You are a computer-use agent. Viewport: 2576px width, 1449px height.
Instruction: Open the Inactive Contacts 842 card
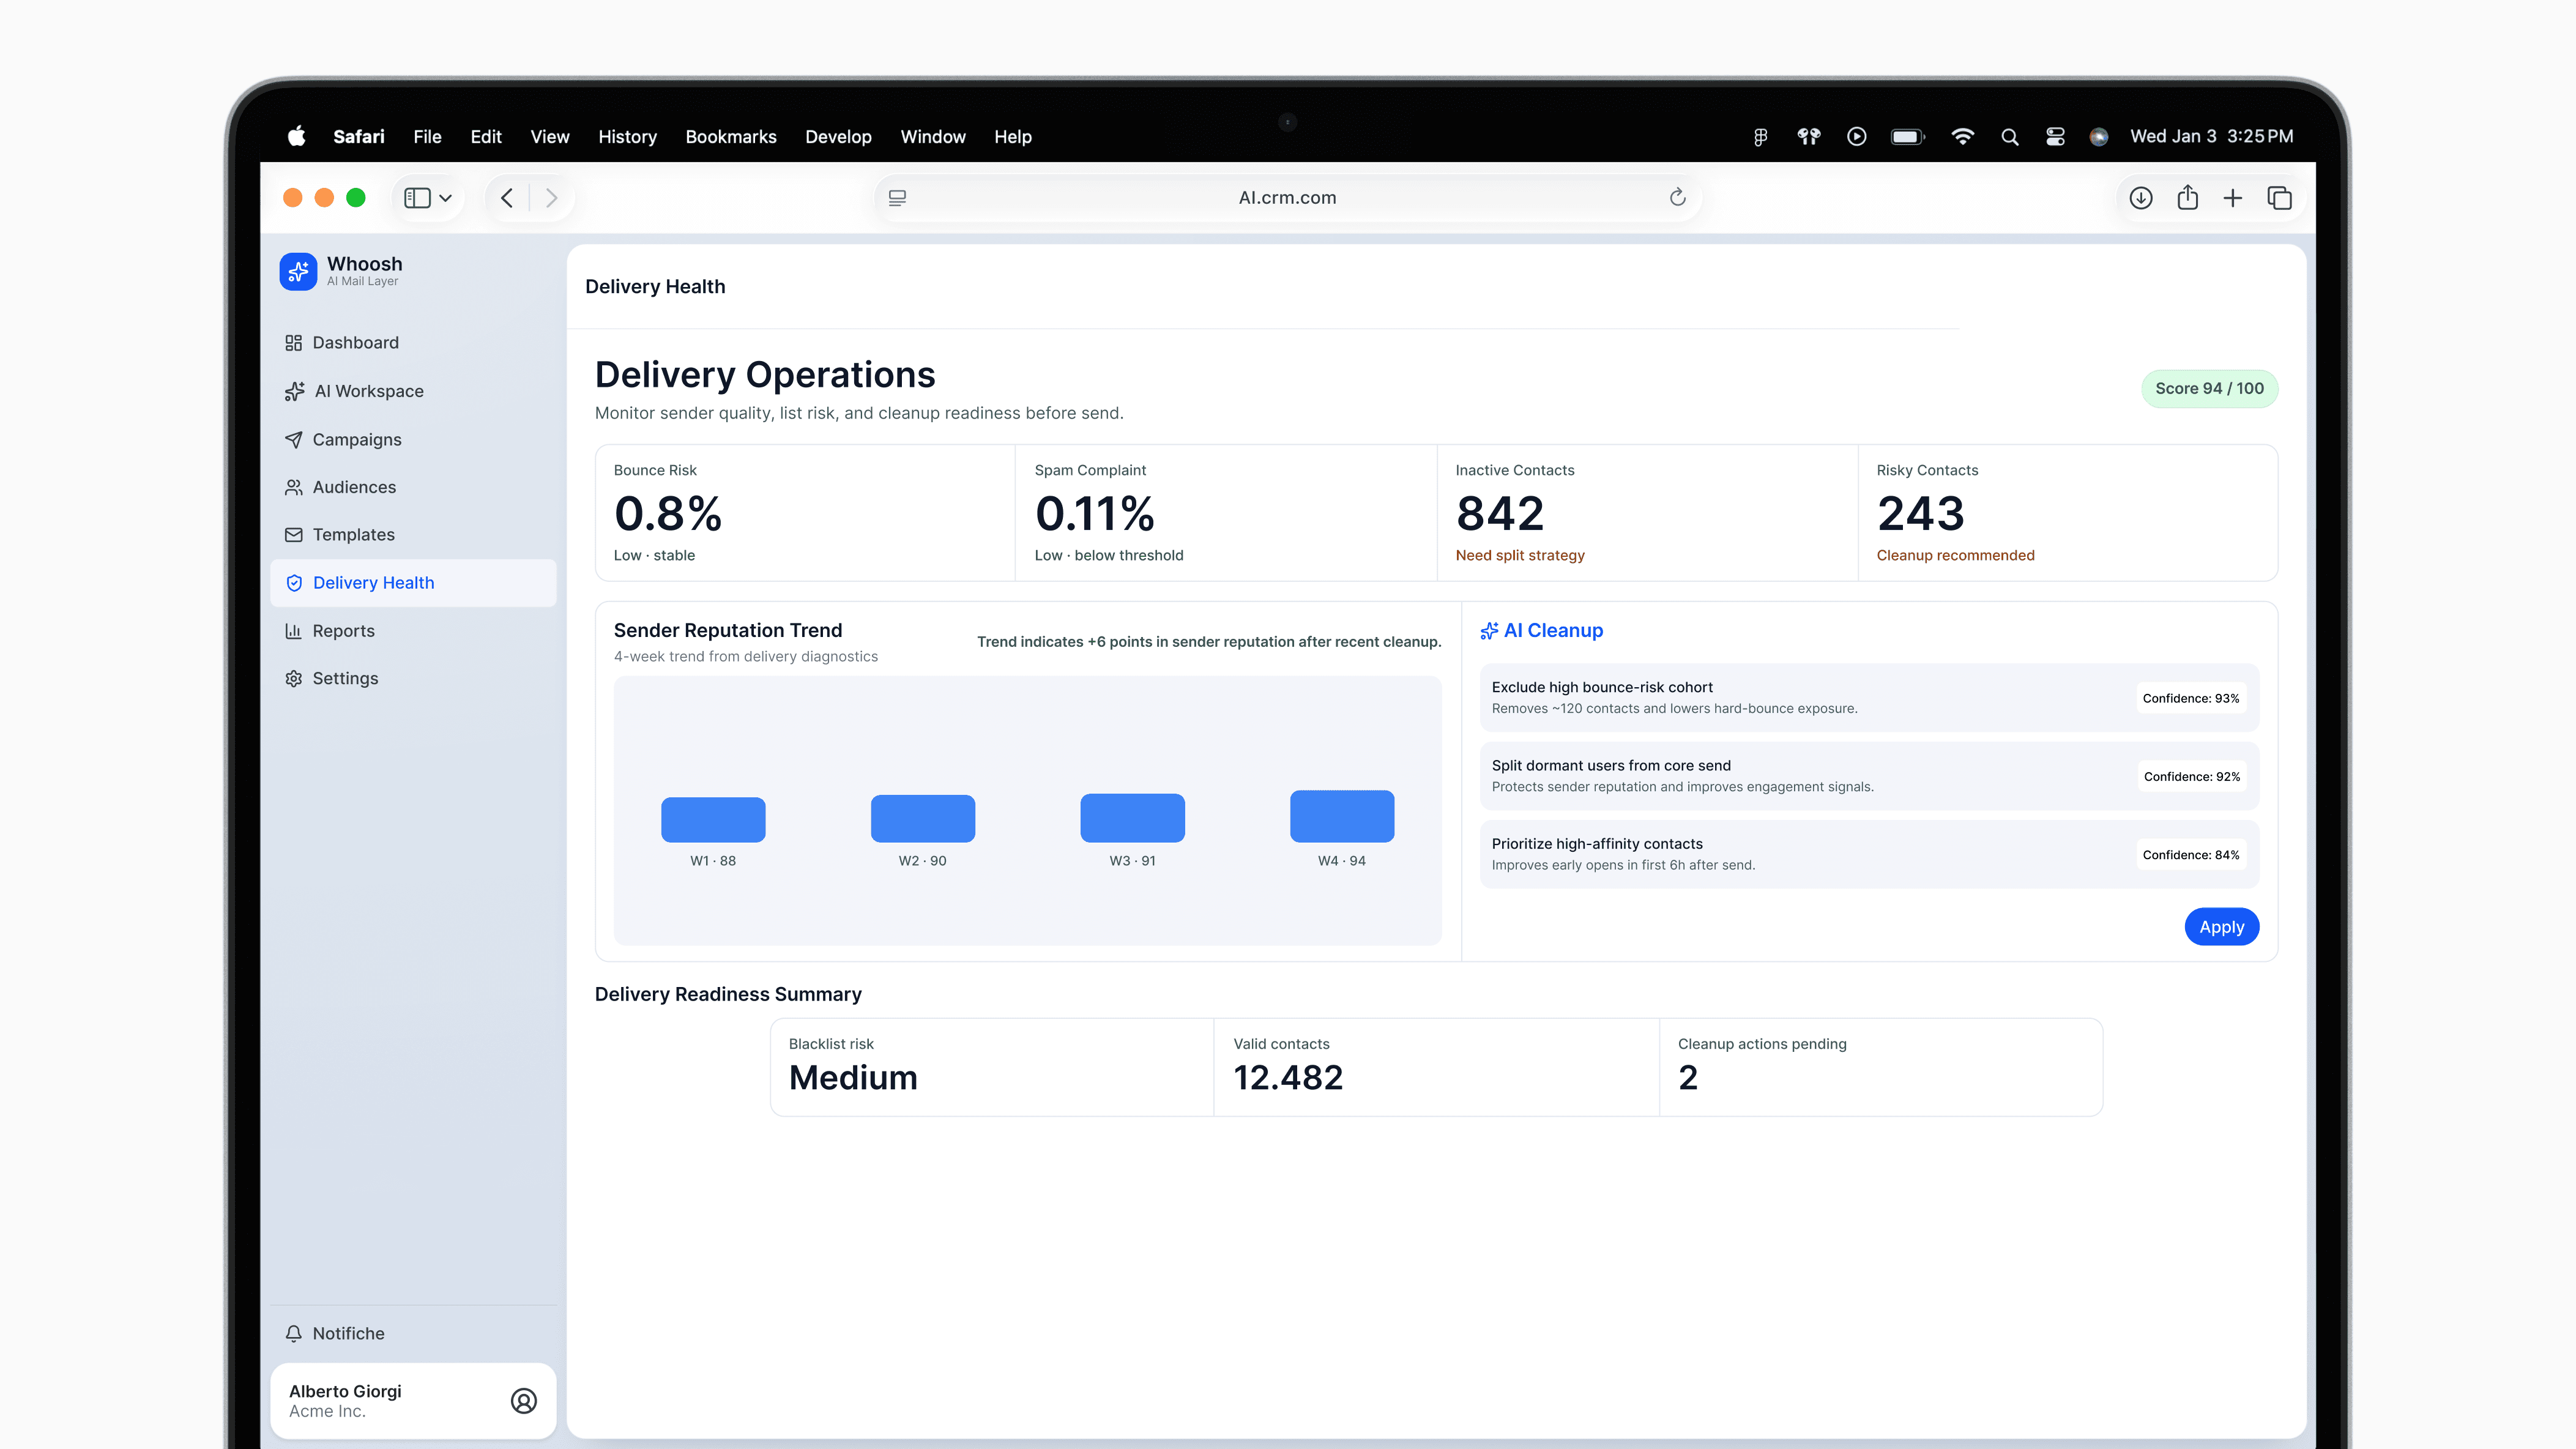coord(1648,513)
